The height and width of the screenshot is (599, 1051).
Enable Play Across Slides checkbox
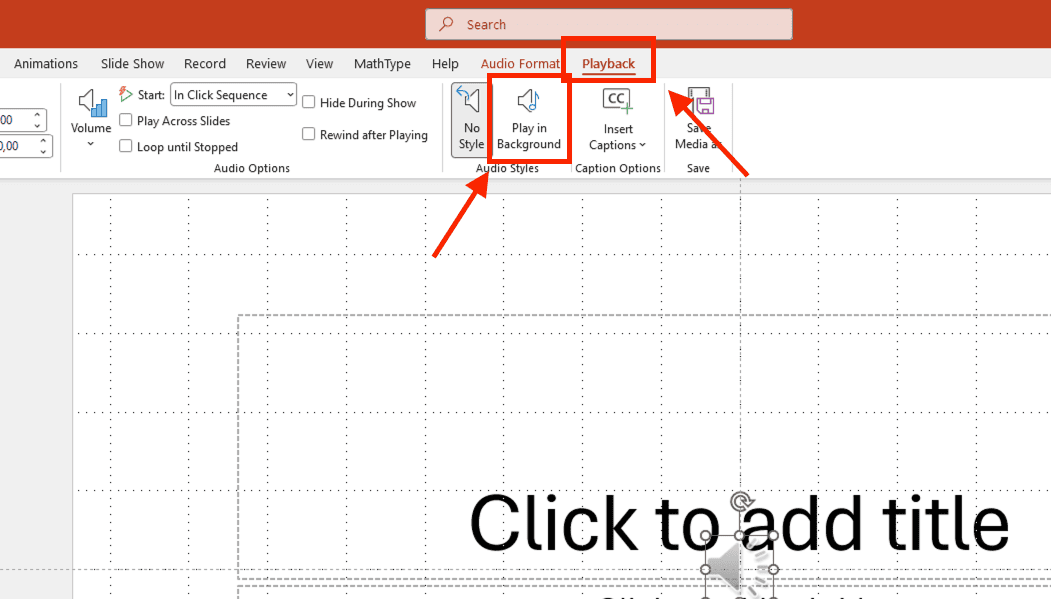click(125, 120)
